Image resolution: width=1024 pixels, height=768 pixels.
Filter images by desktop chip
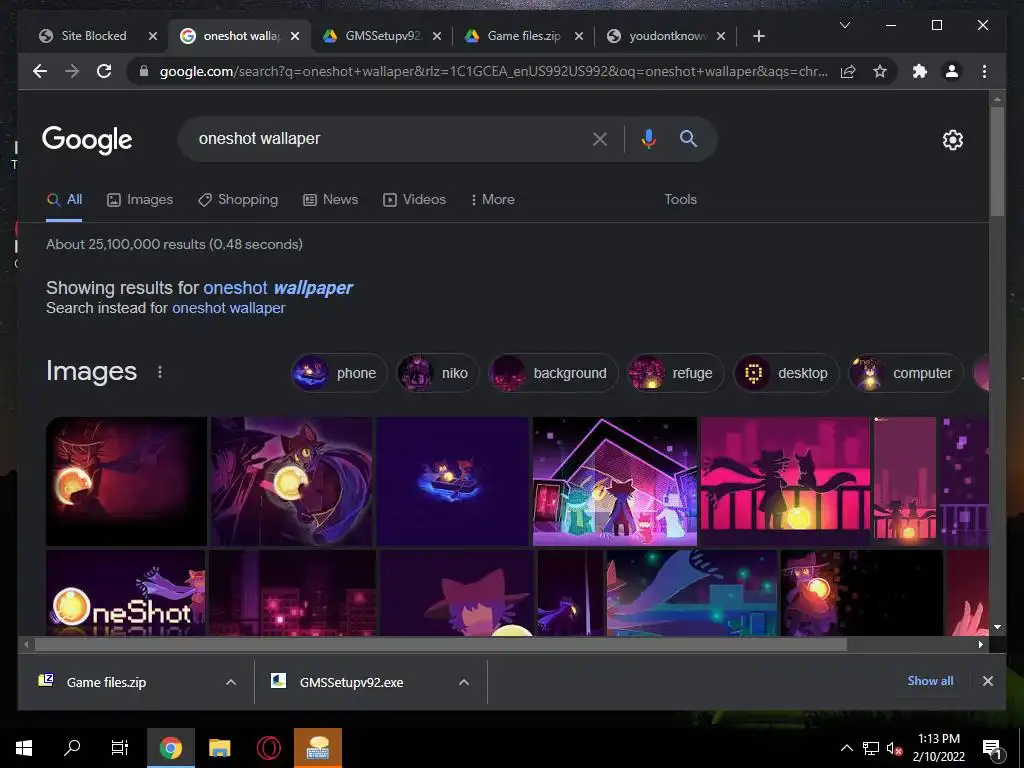[786, 373]
